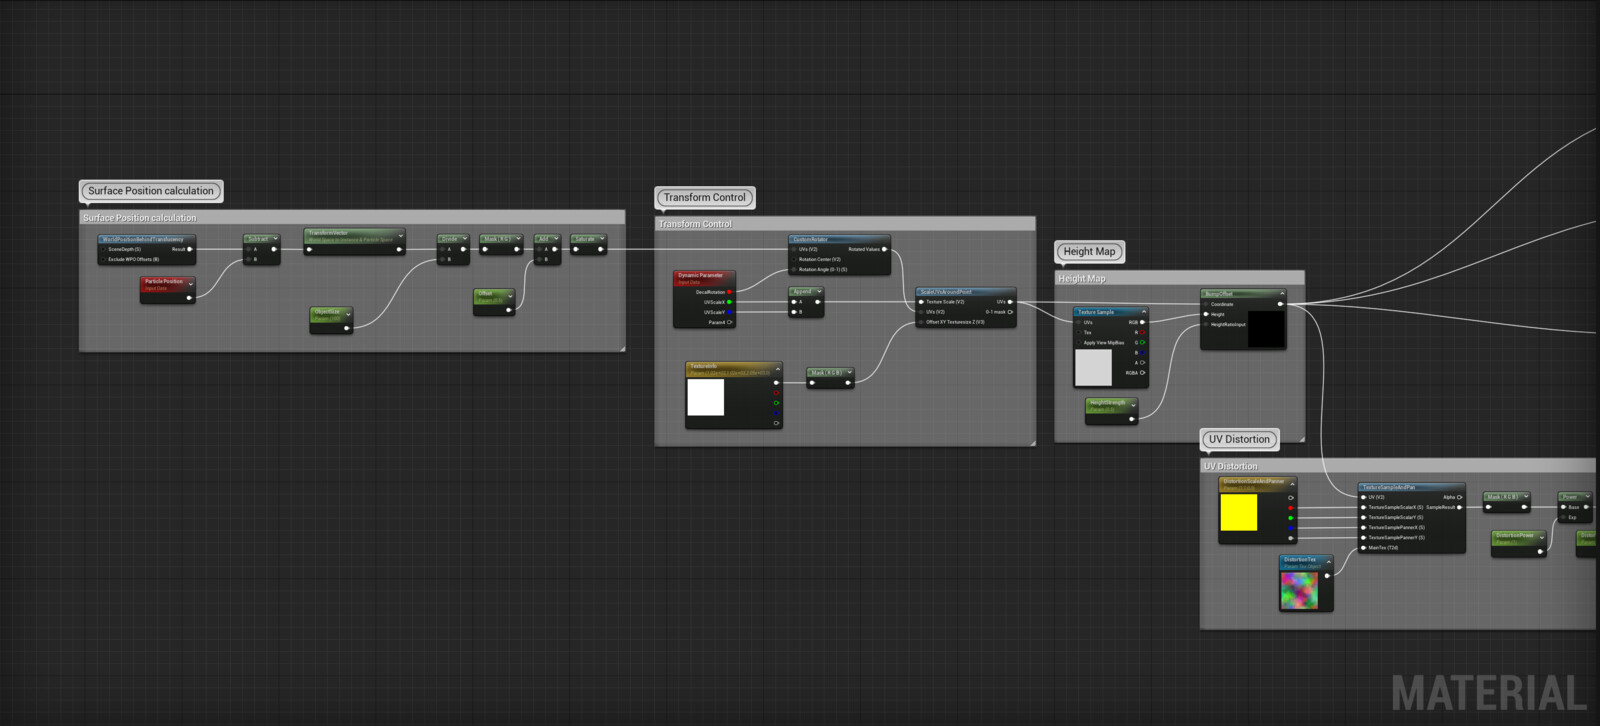Viewport: 1600px width, 726px height.
Task: Toggle the Saturate node chevron
Action: (x=601, y=239)
